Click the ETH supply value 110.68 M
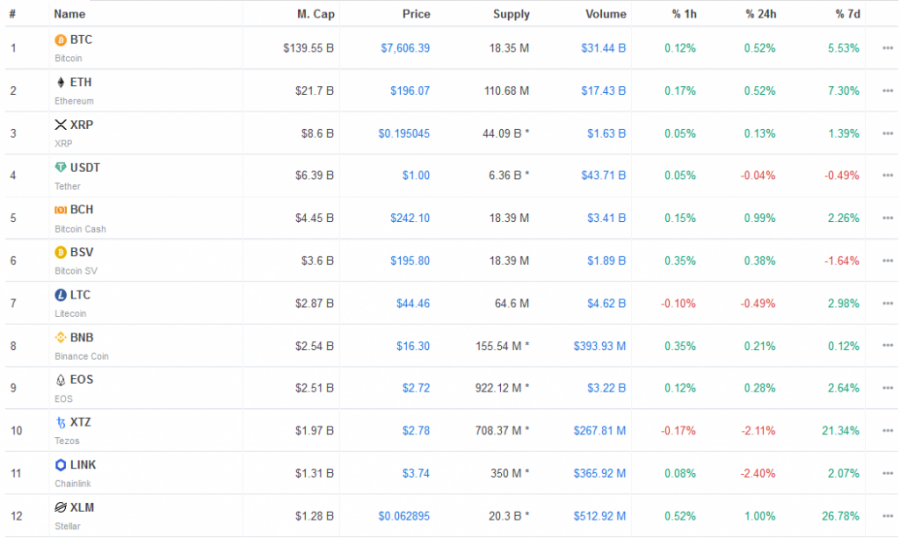 point(506,91)
